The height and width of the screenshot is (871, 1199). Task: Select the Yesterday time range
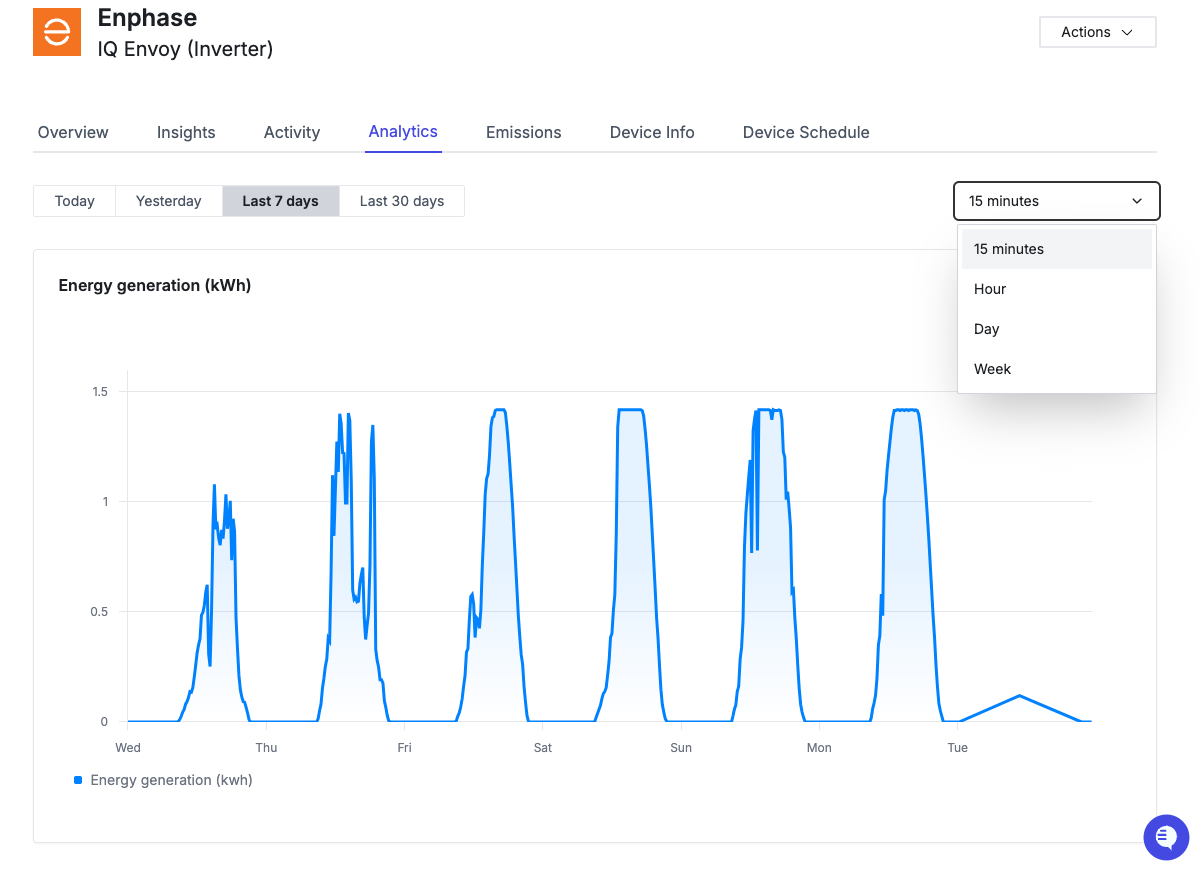(x=168, y=201)
